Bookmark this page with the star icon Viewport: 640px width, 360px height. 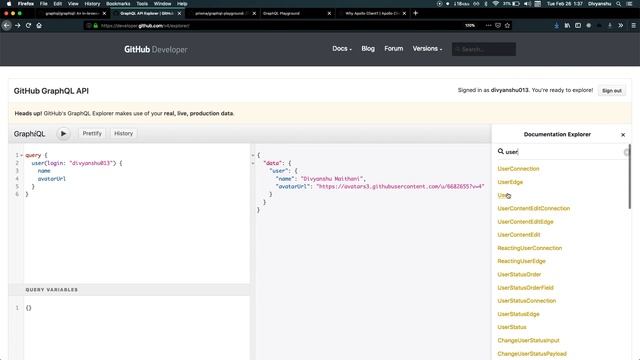(507, 25)
